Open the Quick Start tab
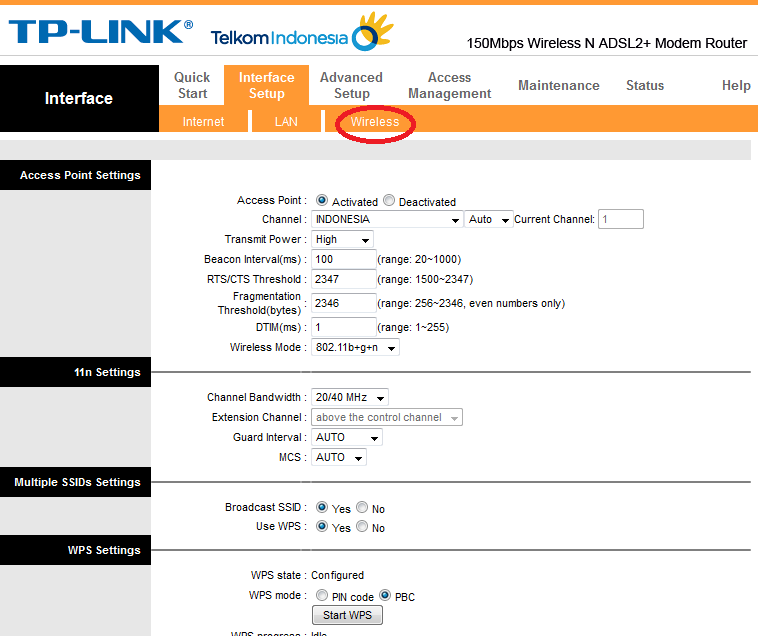The height and width of the screenshot is (640, 758). [192, 85]
